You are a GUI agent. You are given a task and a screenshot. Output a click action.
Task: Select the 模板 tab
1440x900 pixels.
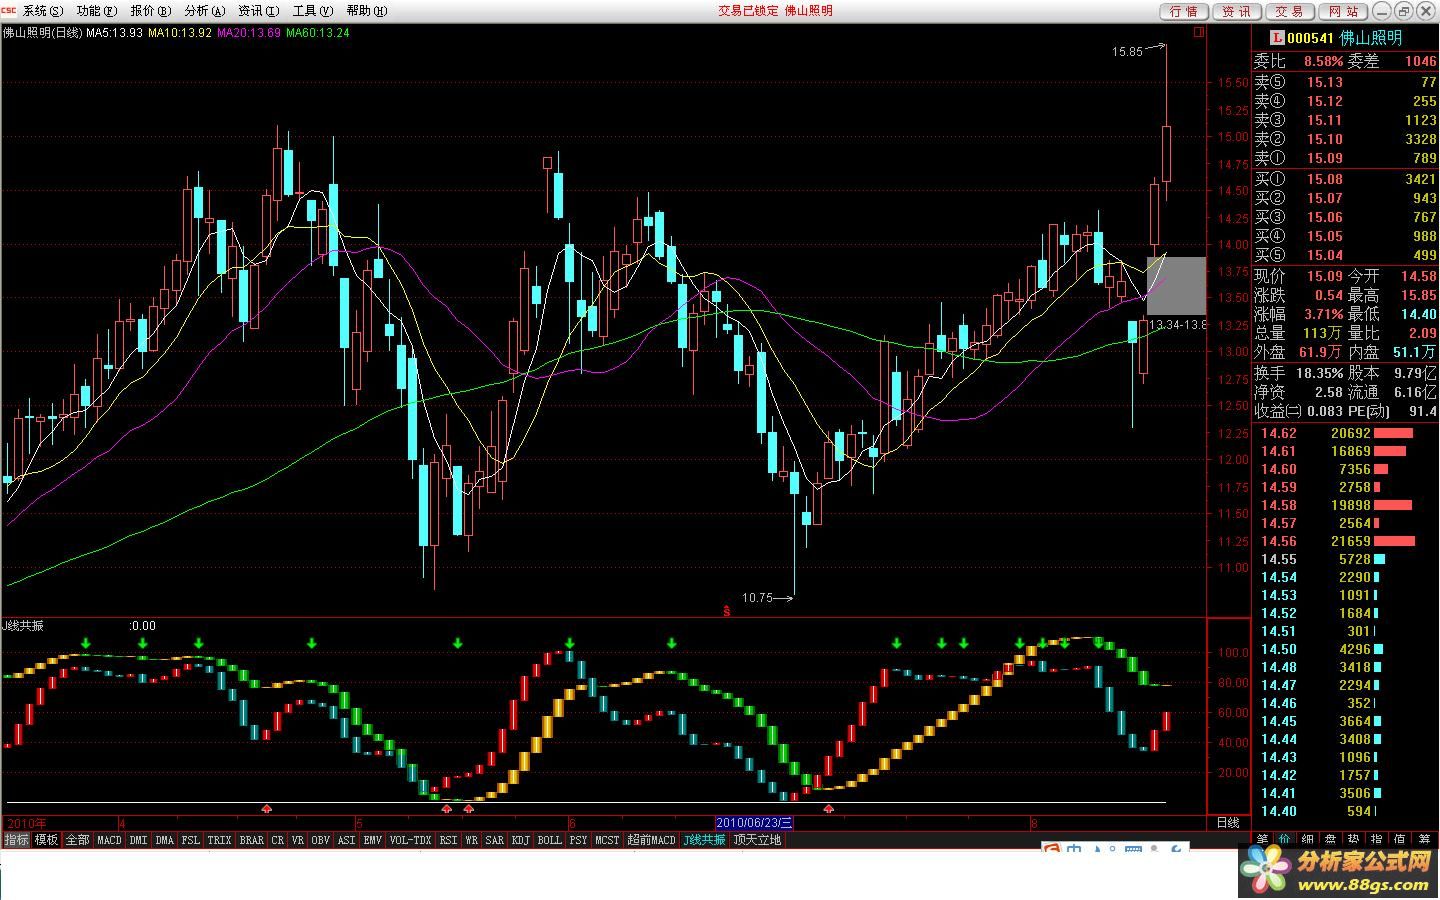[x=46, y=840]
